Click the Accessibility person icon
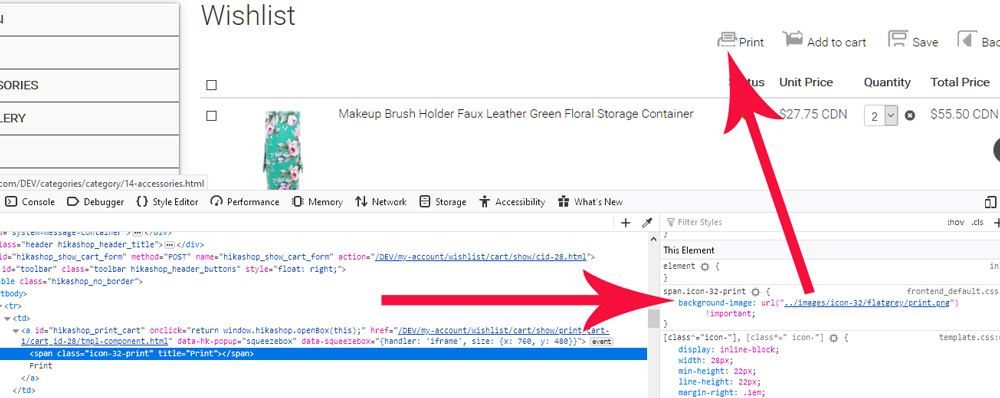 point(485,202)
